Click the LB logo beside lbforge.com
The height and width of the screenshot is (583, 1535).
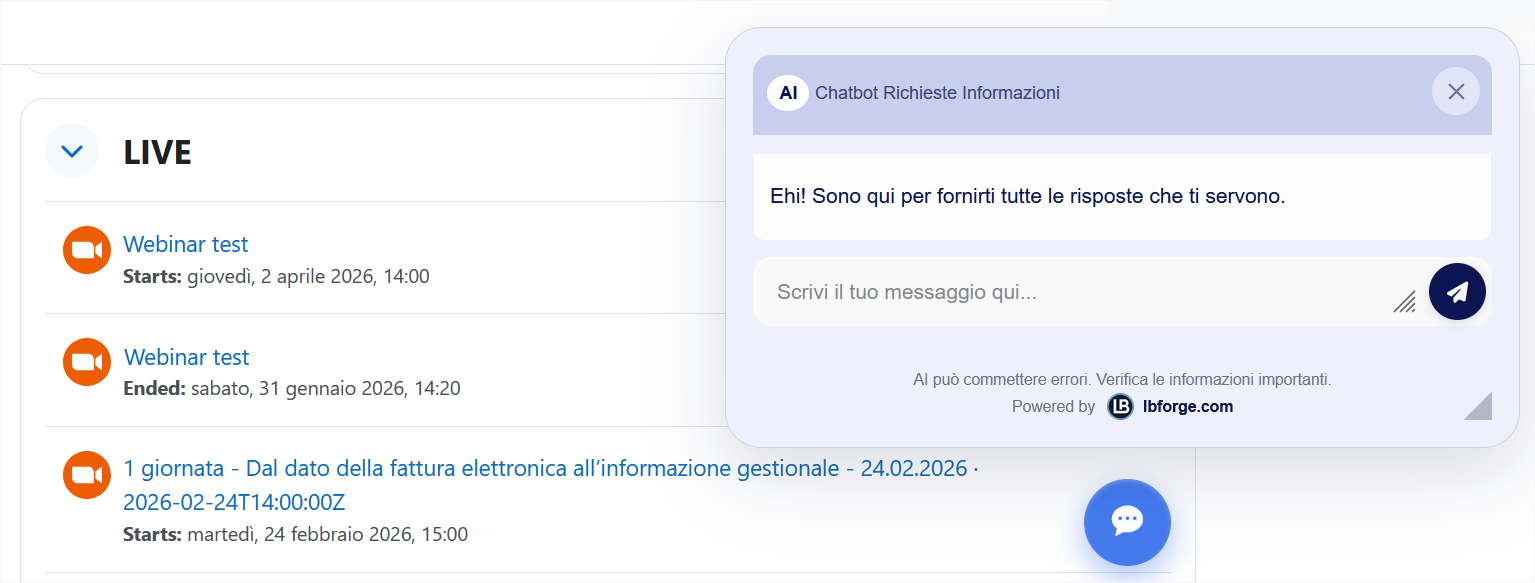click(x=1120, y=407)
